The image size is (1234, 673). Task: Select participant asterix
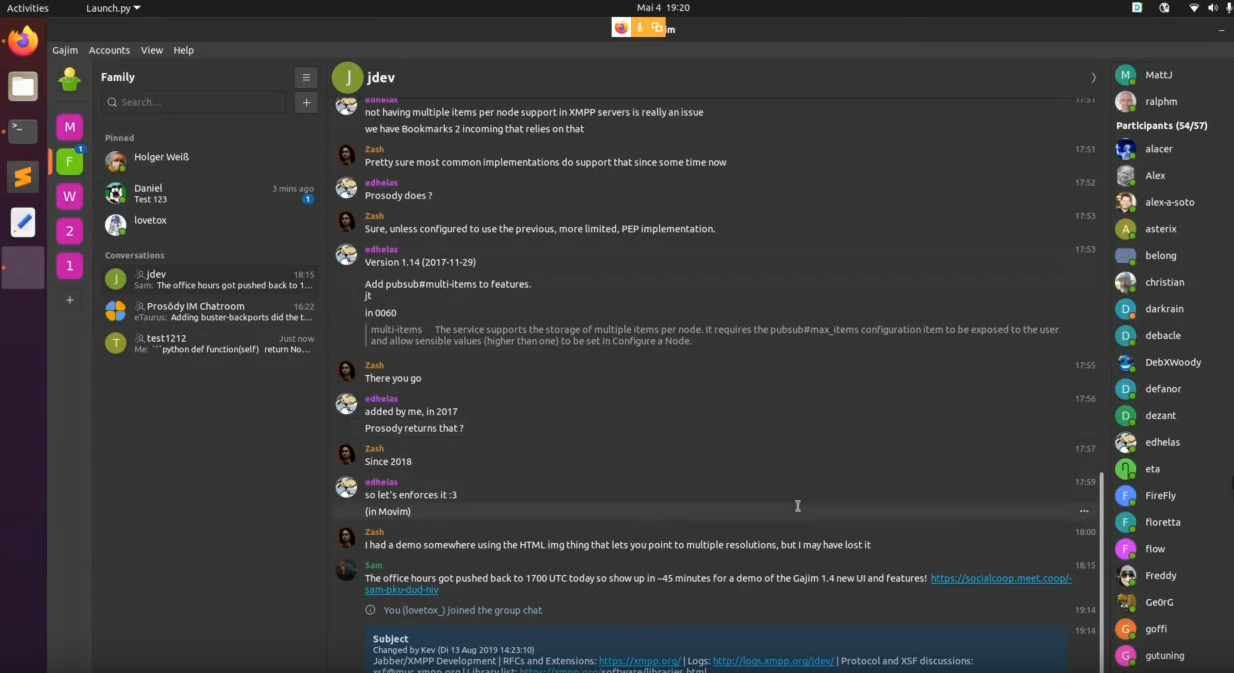(x=1161, y=229)
